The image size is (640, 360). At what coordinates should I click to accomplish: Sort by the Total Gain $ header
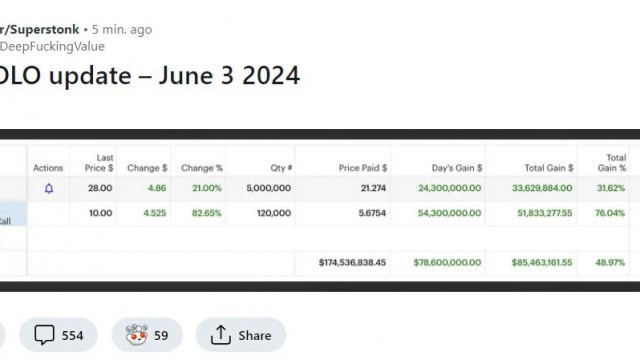549,168
